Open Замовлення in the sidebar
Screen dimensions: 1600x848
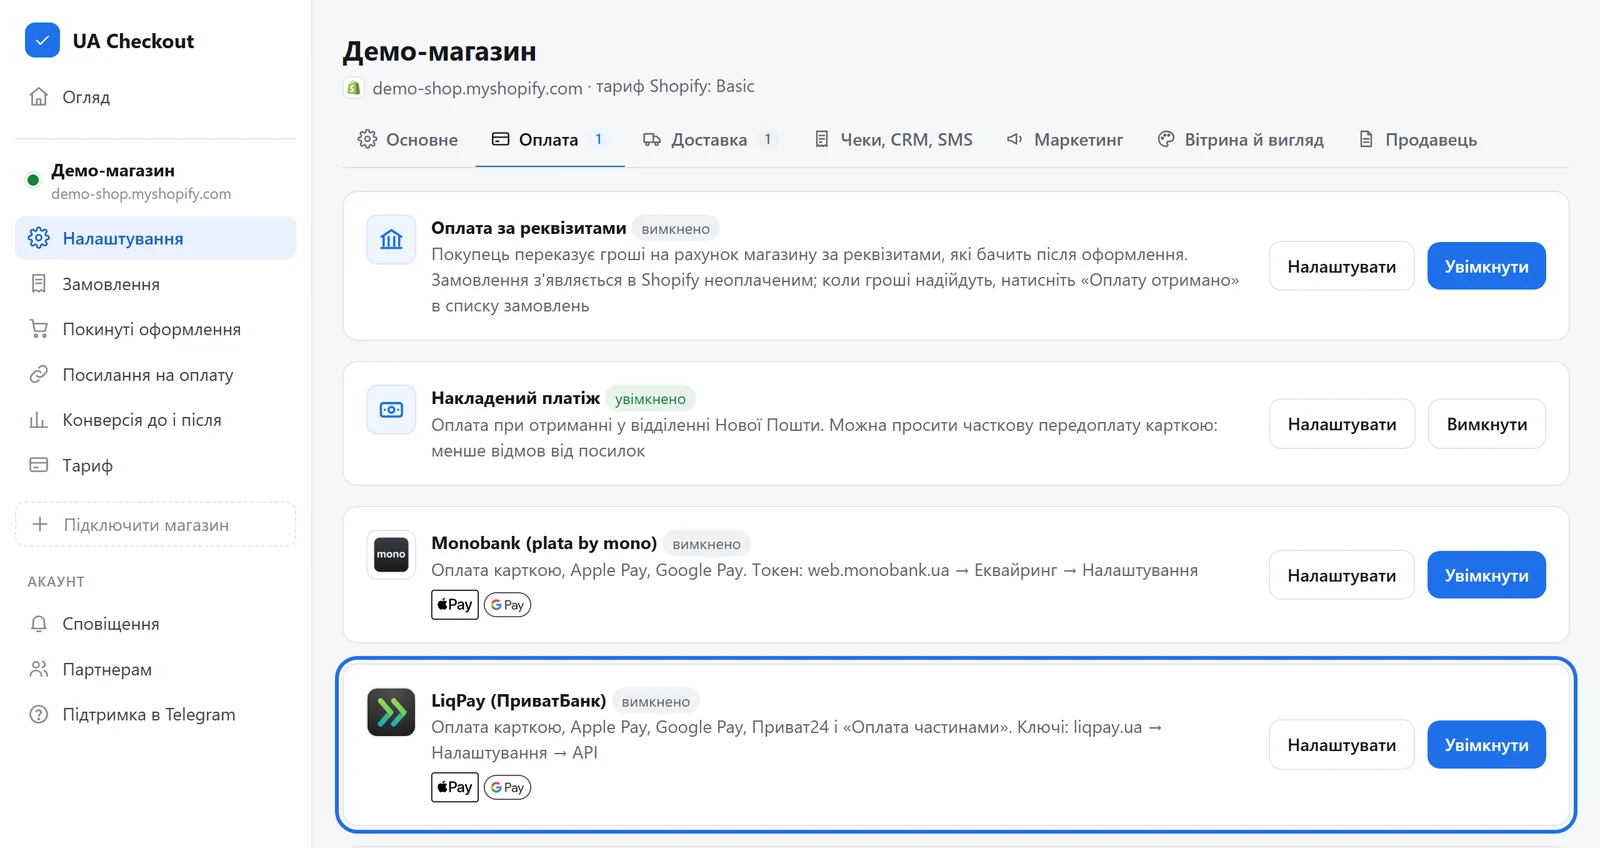click(x=155, y=284)
